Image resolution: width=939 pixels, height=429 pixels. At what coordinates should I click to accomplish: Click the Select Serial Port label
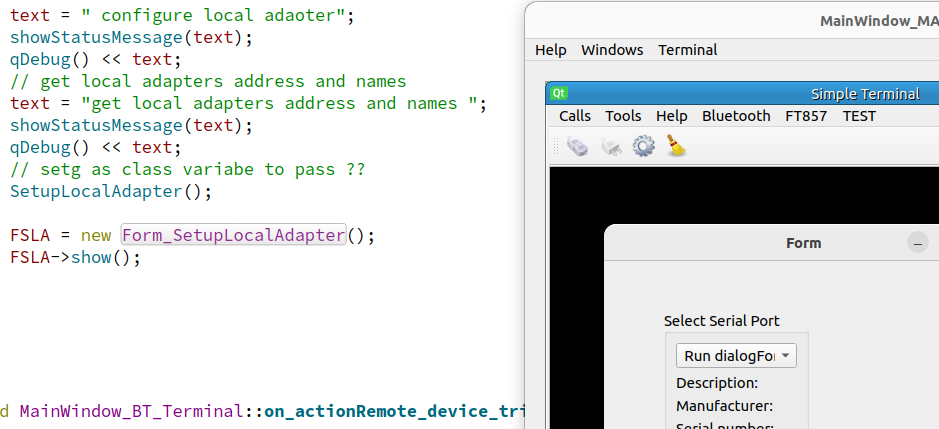[x=722, y=321]
